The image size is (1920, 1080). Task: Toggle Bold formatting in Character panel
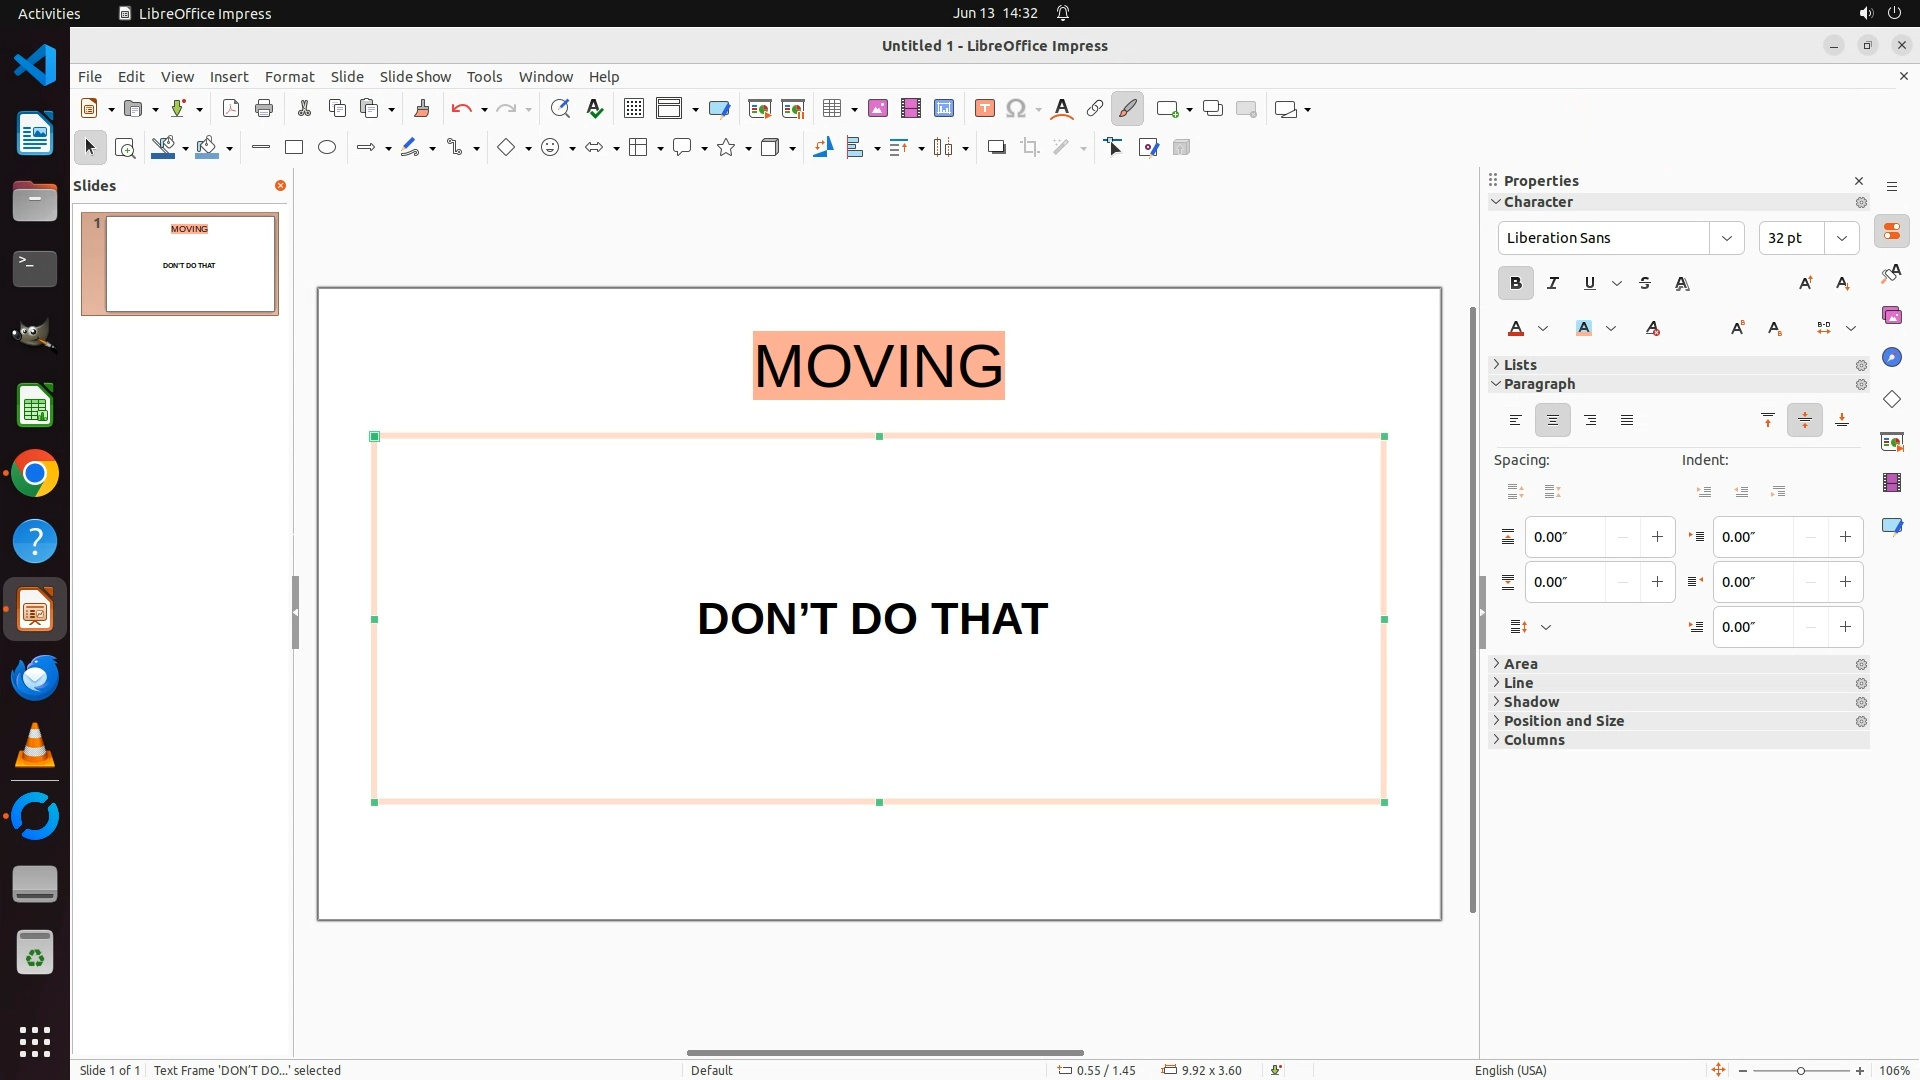1515,284
